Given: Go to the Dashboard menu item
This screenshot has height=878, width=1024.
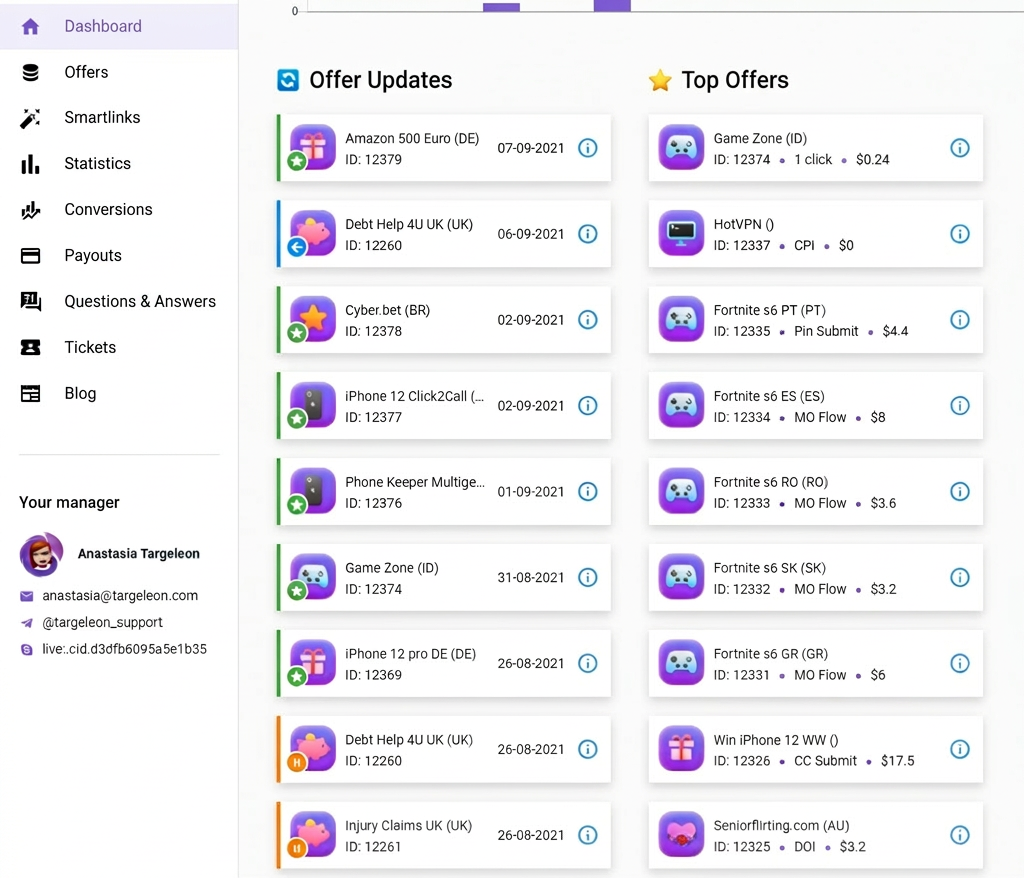Looking at the screenshot, I should (x=119, y=26).
